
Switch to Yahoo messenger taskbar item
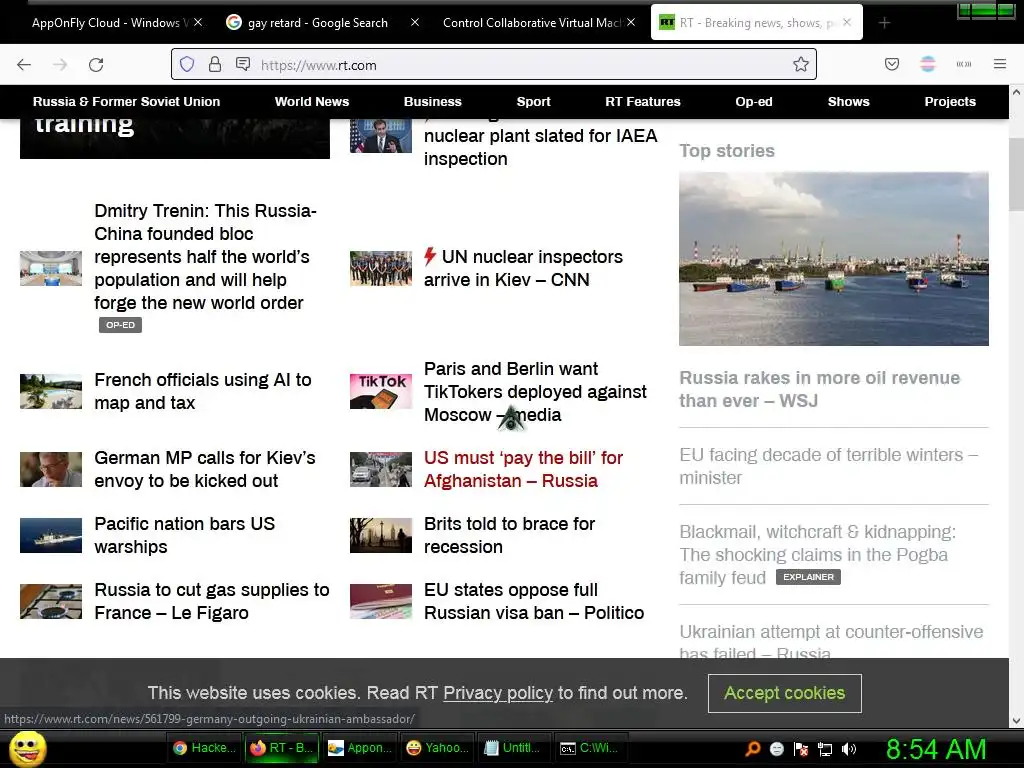tap(437, 748)
